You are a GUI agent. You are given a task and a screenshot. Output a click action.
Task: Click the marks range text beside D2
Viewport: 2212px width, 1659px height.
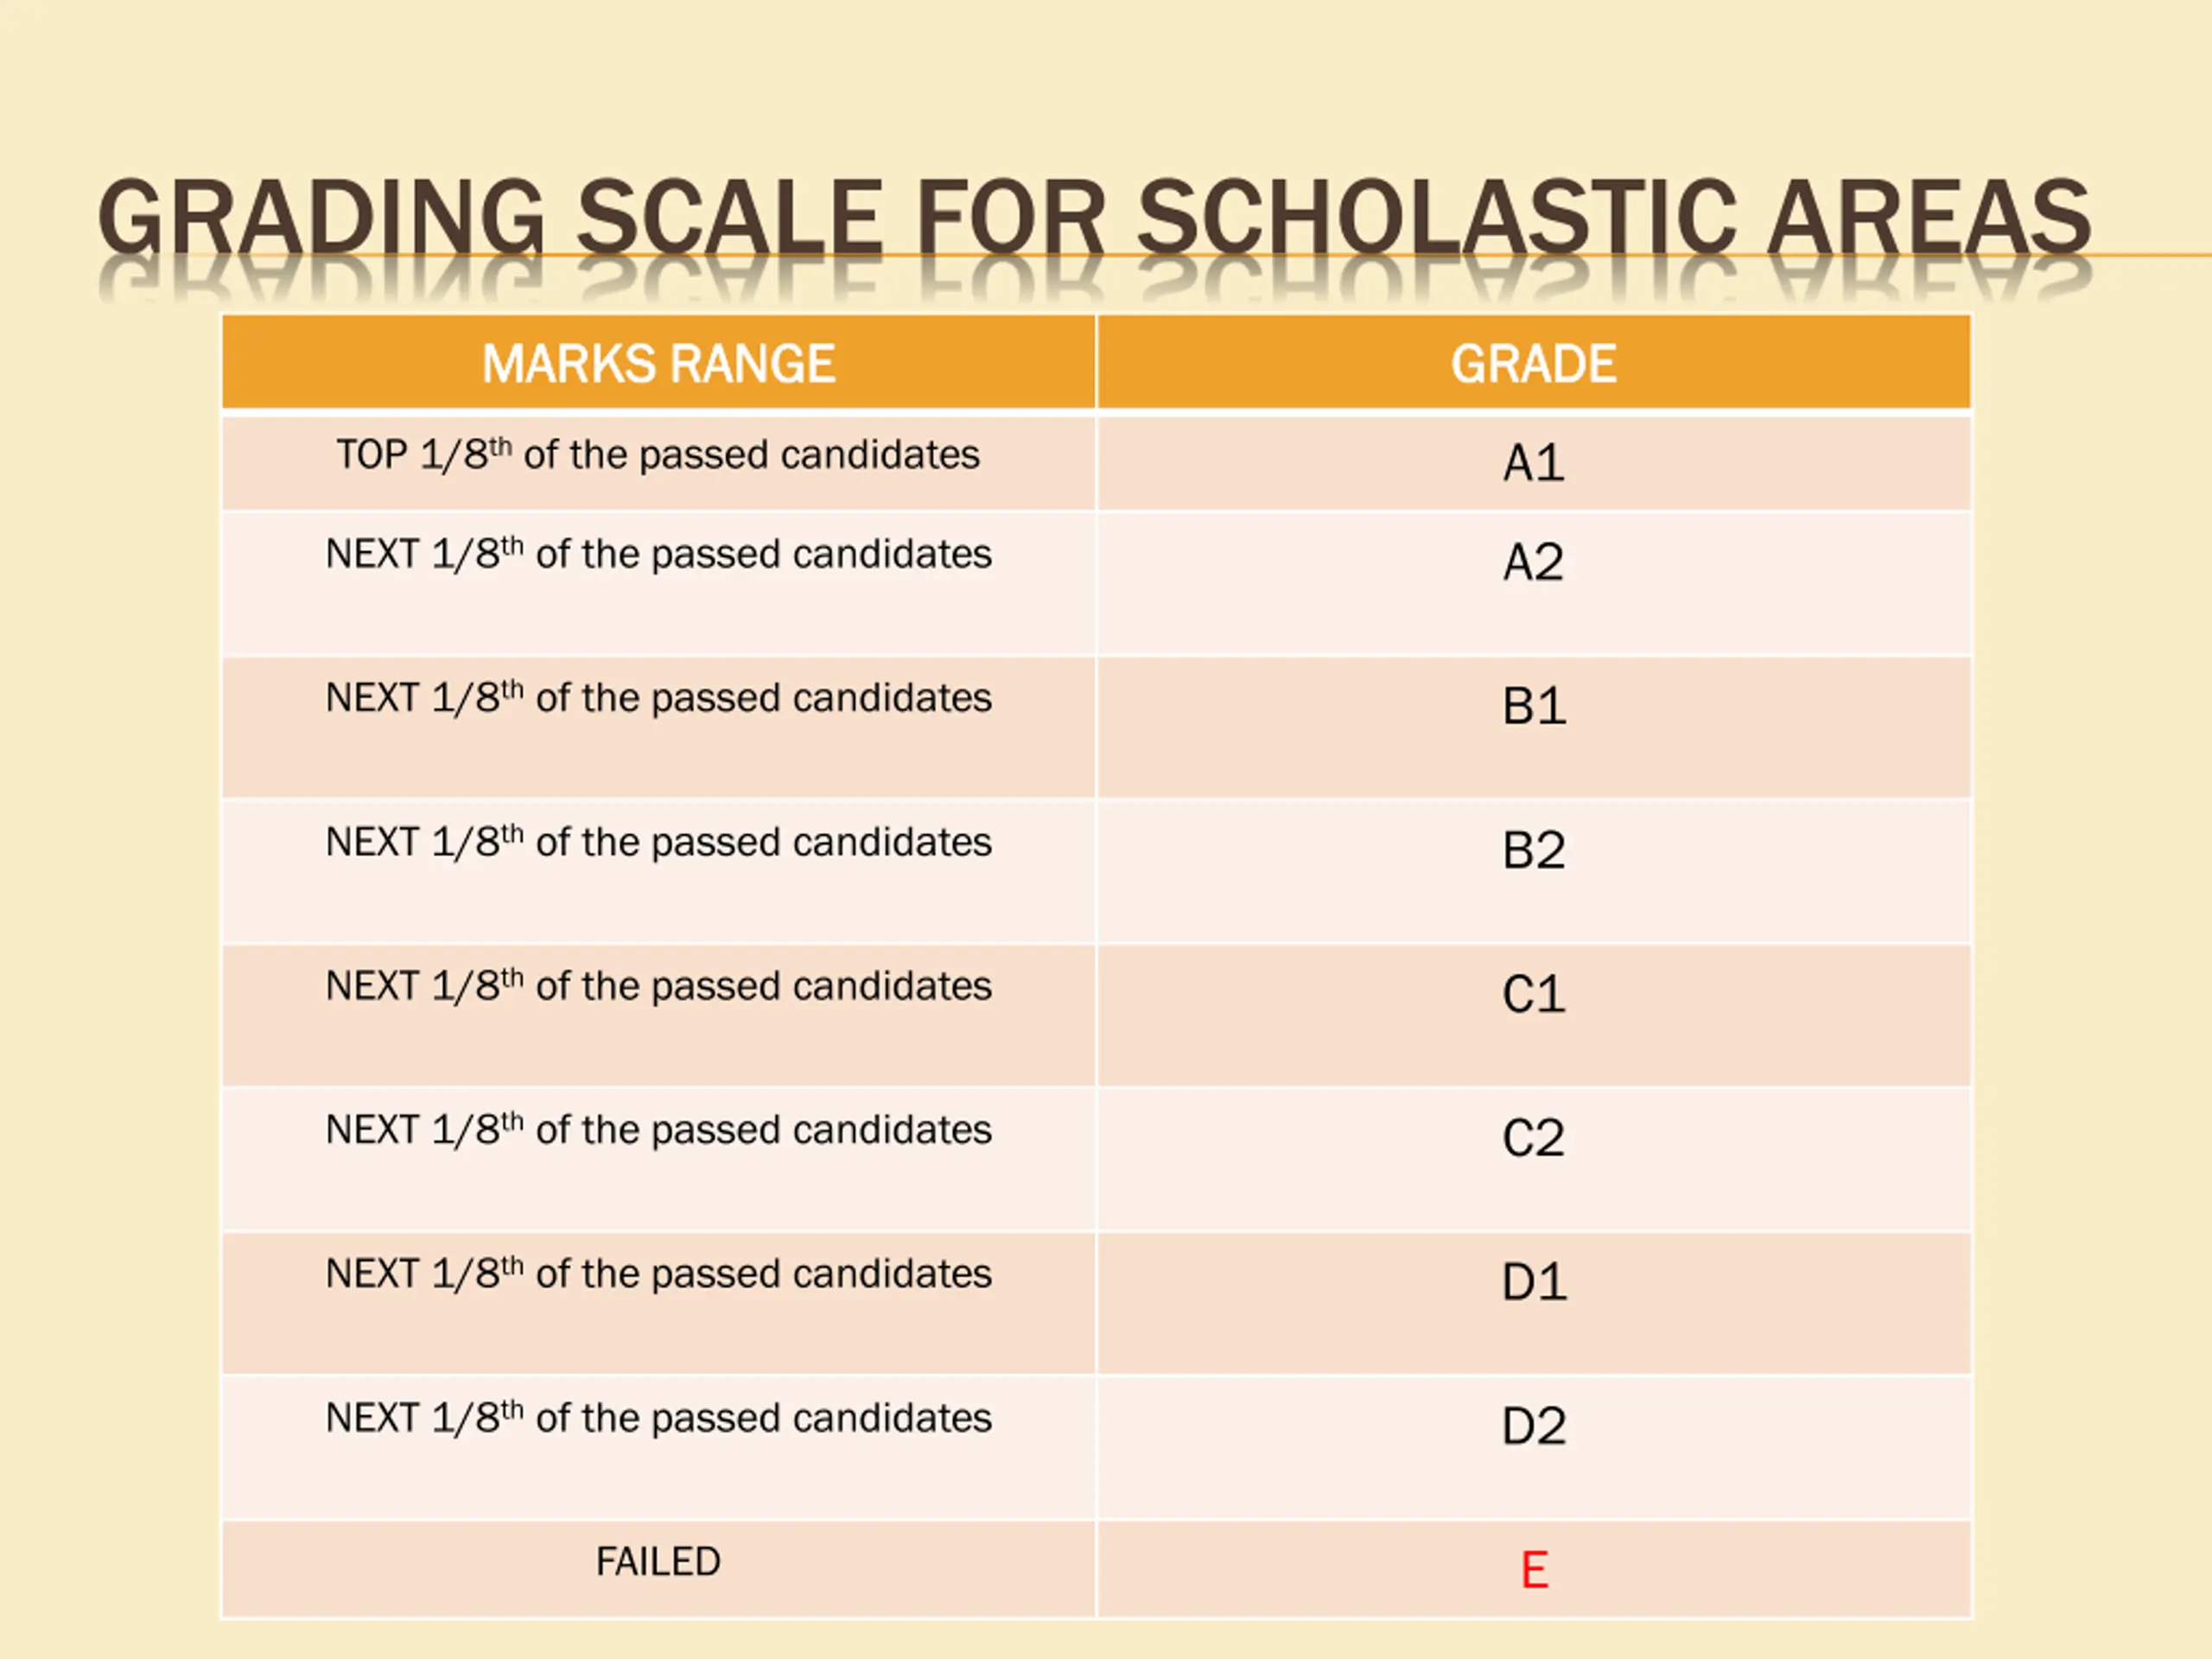[x=659, y=1417]
